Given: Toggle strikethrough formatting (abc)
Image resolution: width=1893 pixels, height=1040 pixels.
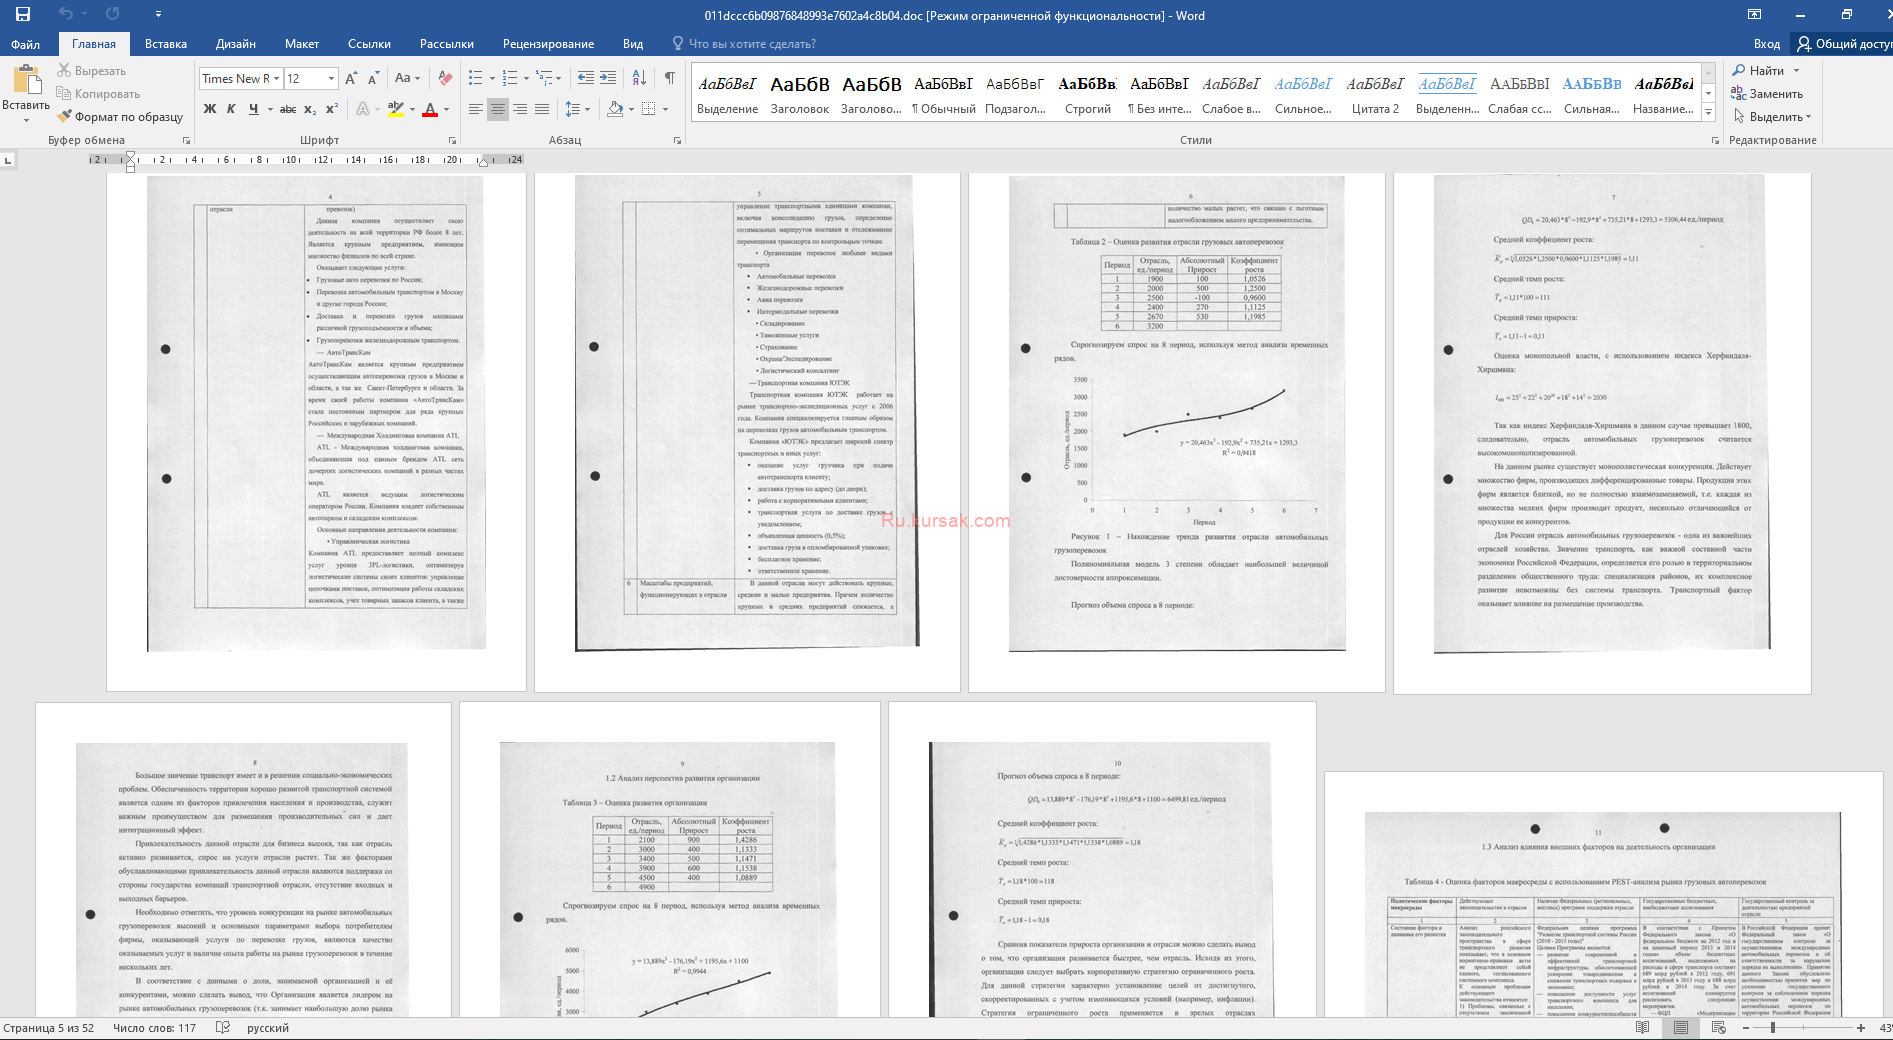Looking at the screenshot, I should coord(288,109).
